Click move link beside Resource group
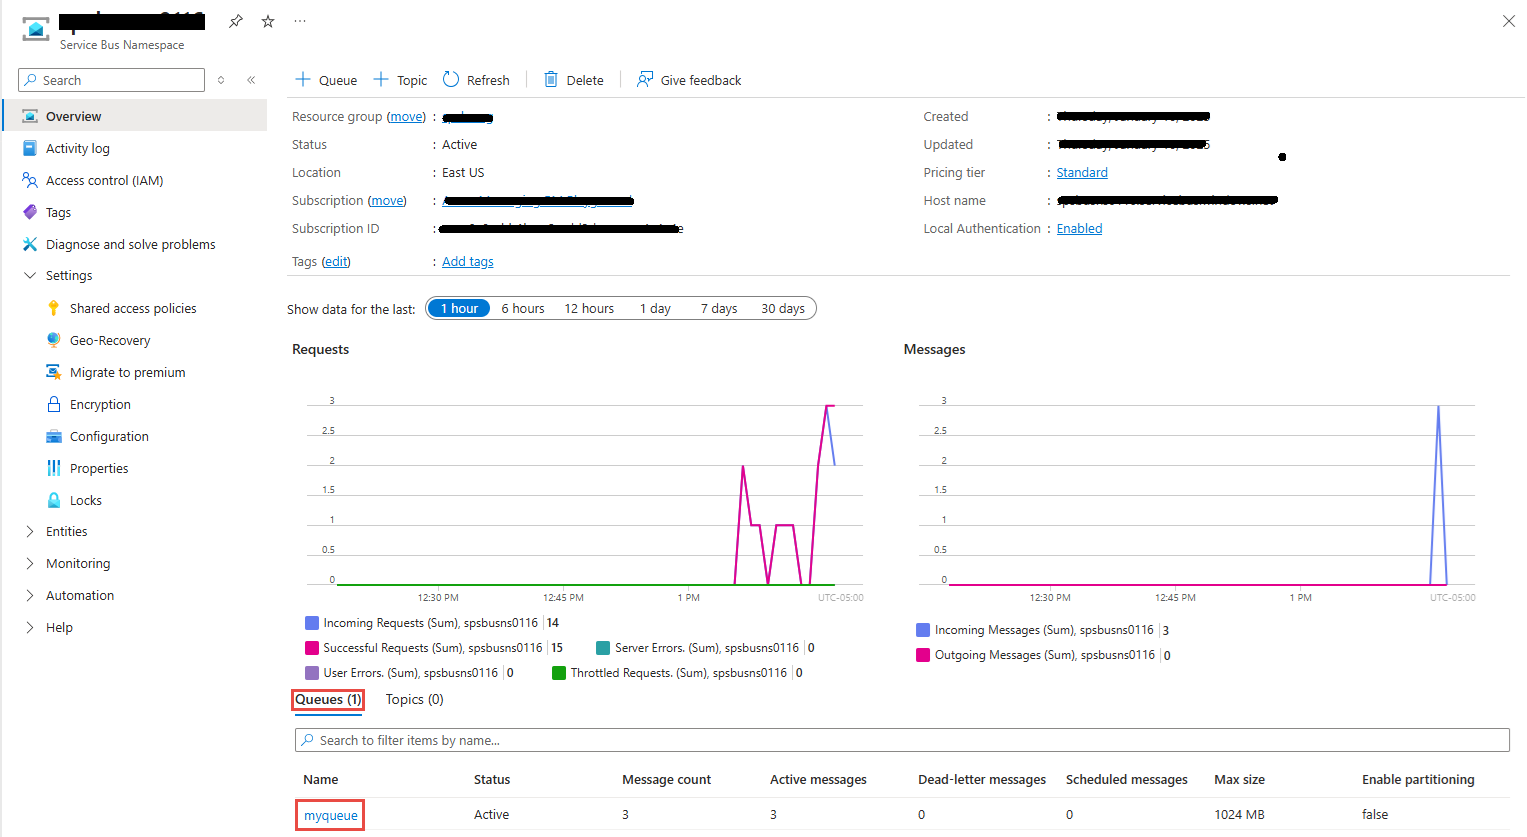The width and height of the screenshot is (1527, 837). pyautogui.click(x=406, y=116)
